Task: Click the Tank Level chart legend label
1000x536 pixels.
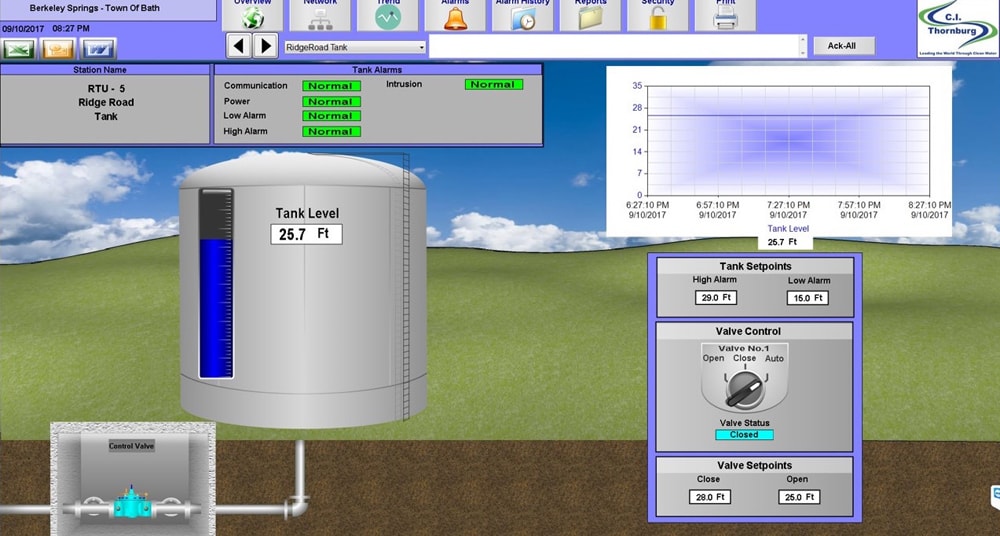Action: click(788, 228)
